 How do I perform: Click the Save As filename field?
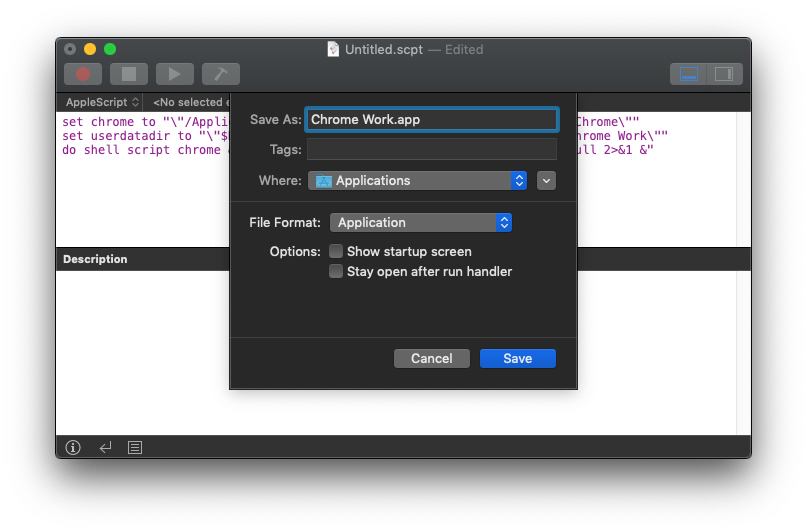tap(432, 119)
